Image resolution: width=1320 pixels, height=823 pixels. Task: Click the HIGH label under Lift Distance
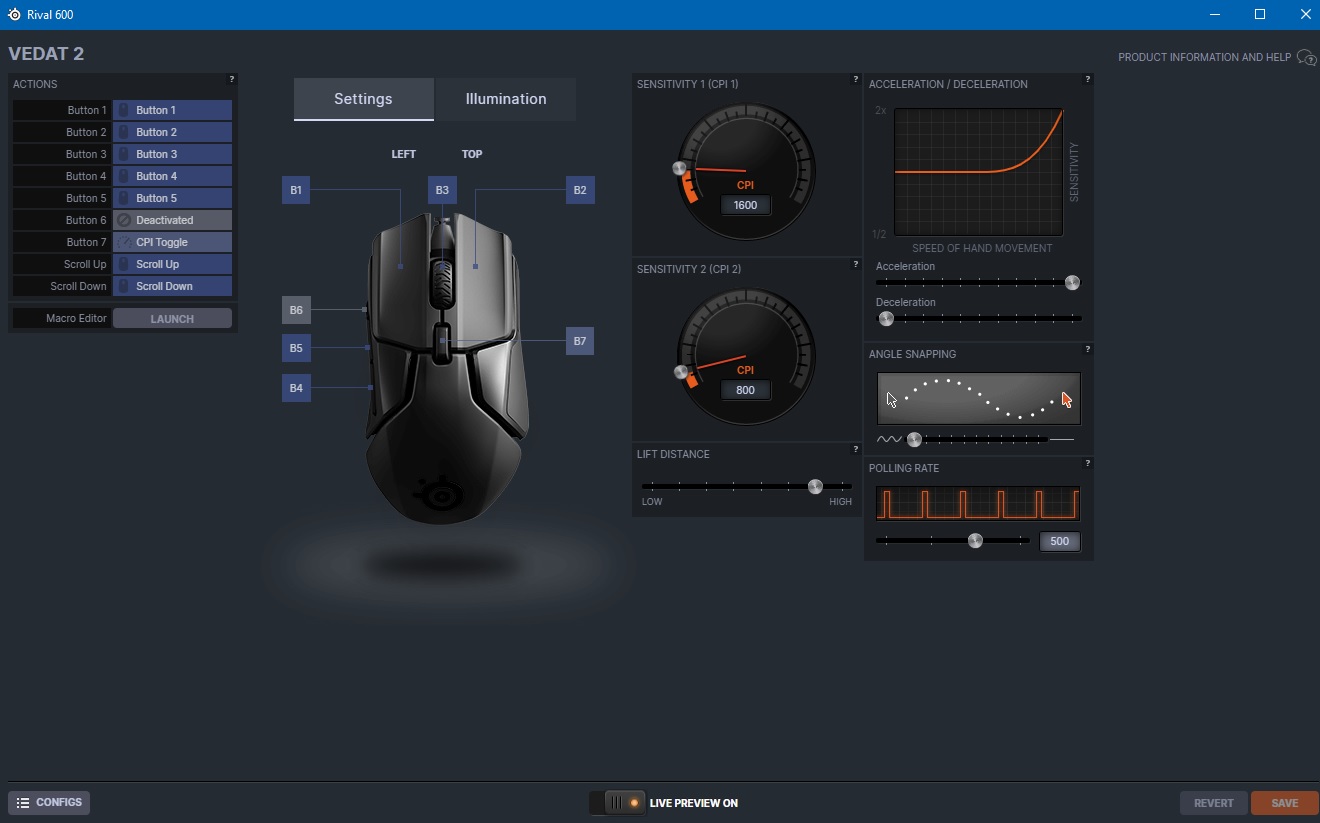840,502
